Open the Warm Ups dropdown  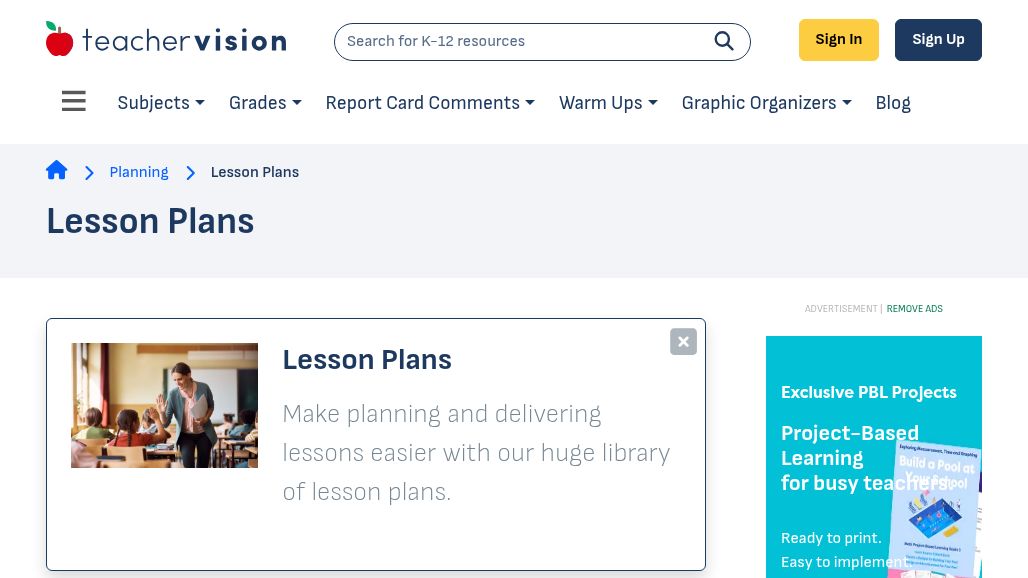point(608,103)
